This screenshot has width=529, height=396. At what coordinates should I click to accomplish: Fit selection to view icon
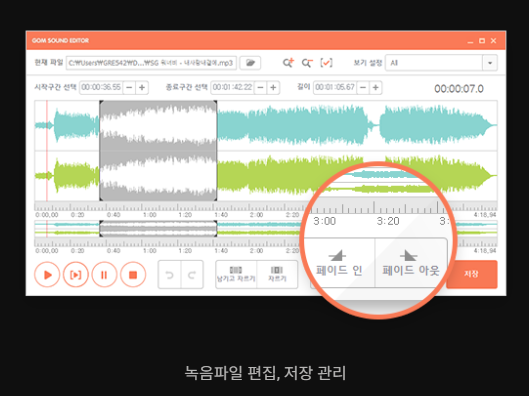(x=326, y=63)
